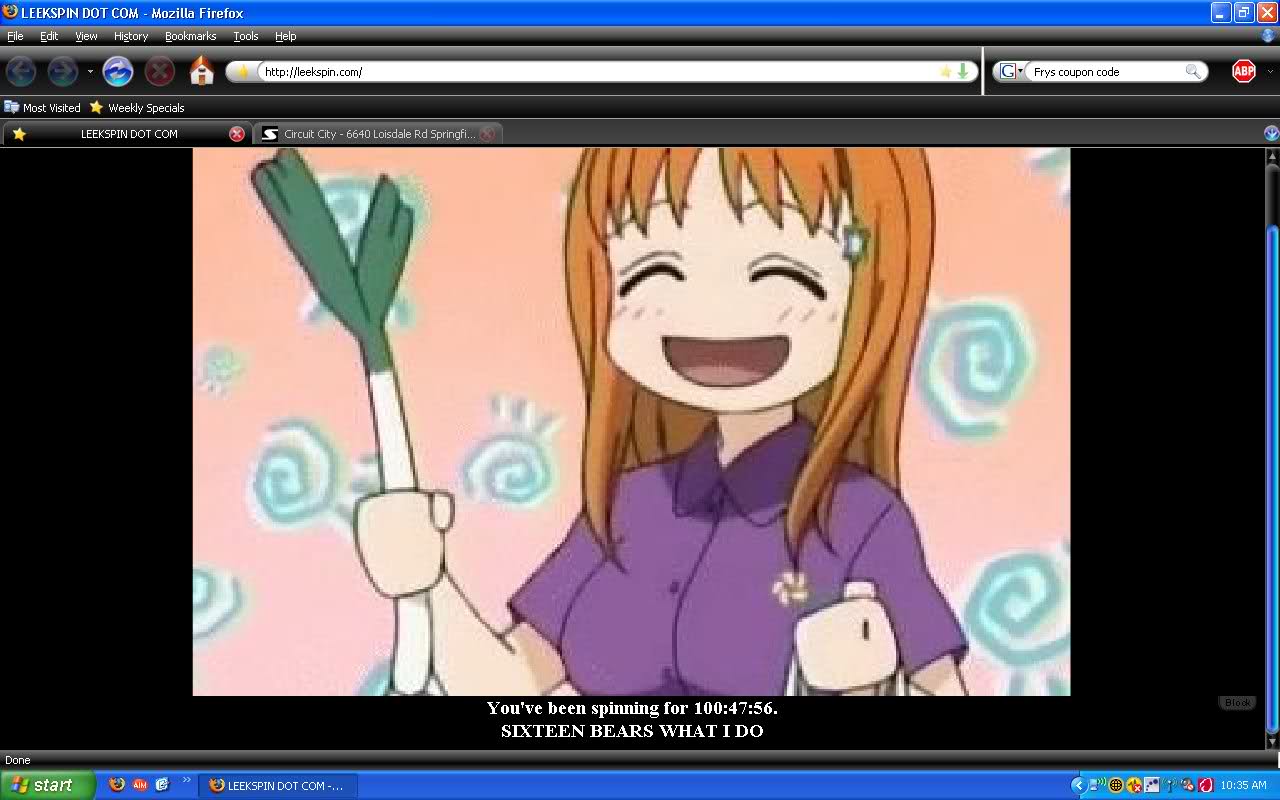1280x800 pixels.
Task: Open the View menu
Action: tap(86, 36)
